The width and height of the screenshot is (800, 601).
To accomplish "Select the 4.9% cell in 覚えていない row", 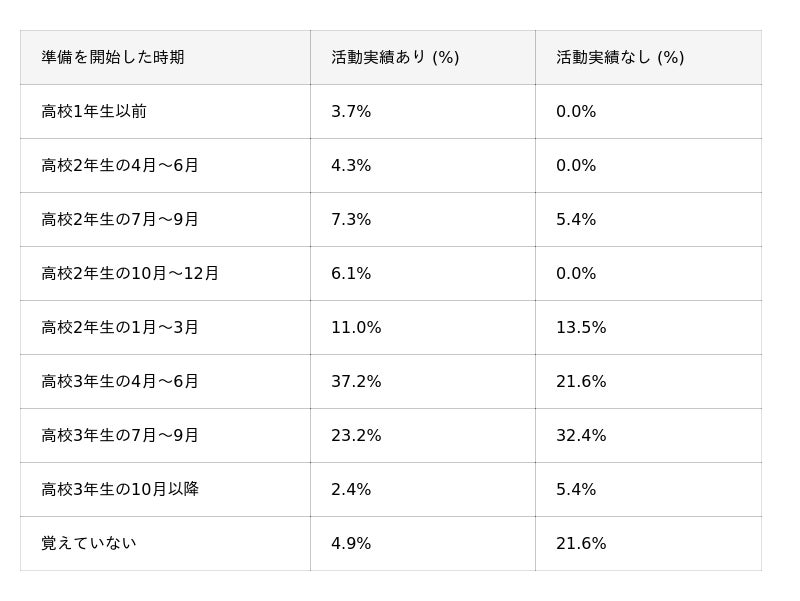I will [x=351, y=543].
